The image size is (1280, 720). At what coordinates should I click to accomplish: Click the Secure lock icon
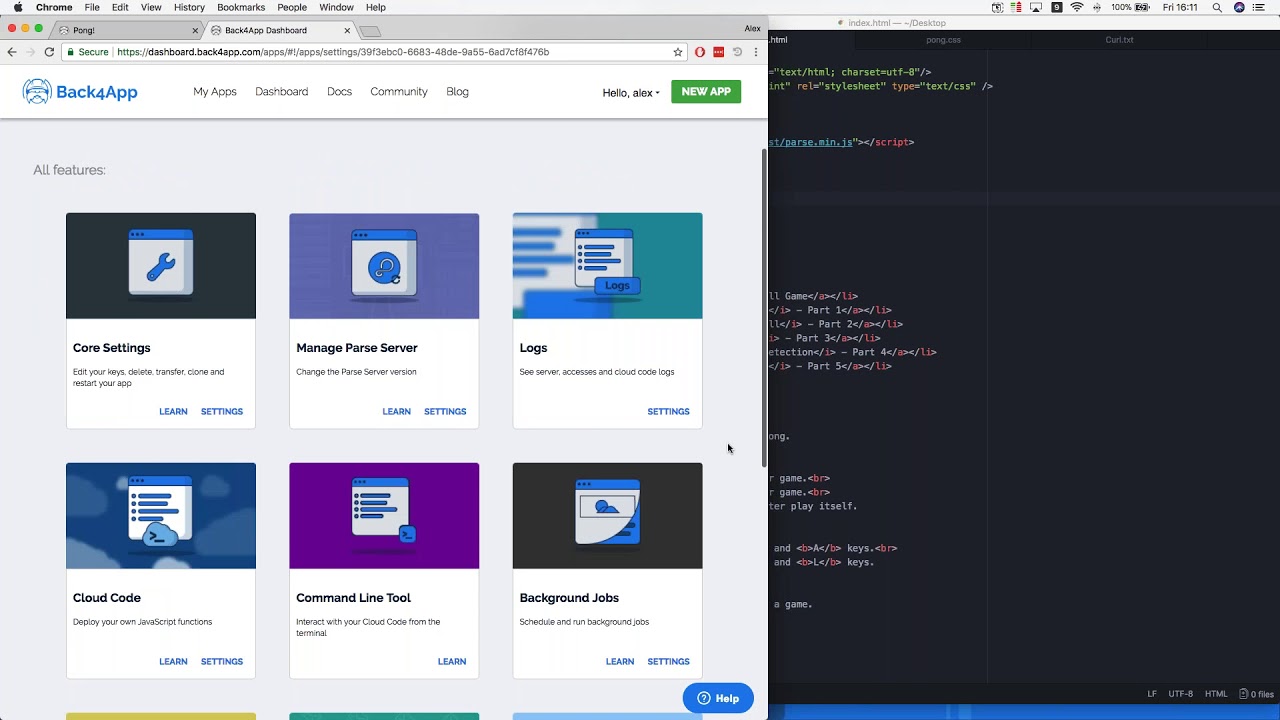(70, 52)
